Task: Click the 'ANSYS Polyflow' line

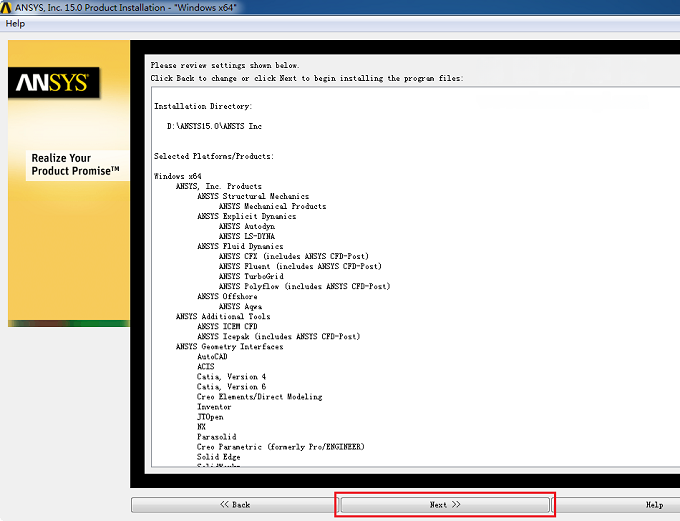Action: [x=304, y=286]
